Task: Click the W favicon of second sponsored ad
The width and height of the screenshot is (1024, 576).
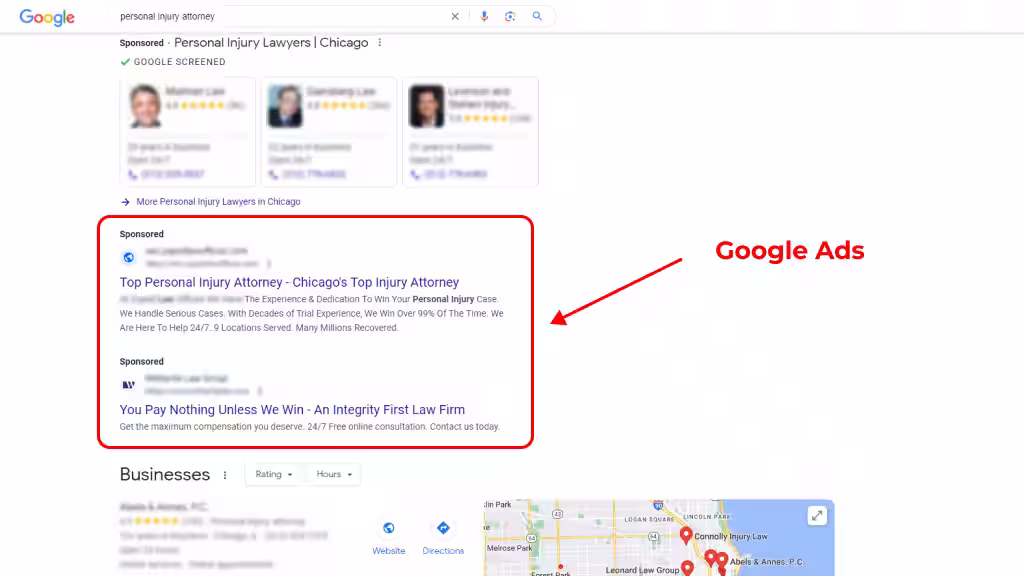Action: pos(129,385)
